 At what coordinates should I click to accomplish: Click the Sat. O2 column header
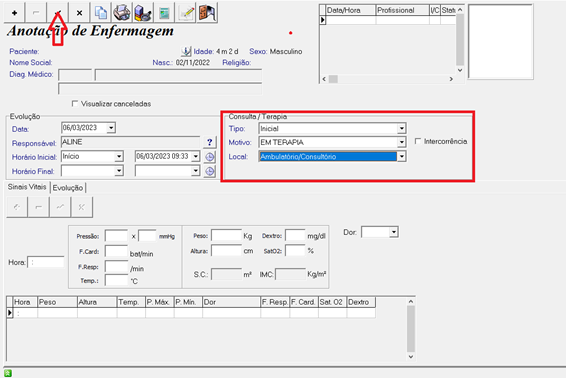pos(332,302)
